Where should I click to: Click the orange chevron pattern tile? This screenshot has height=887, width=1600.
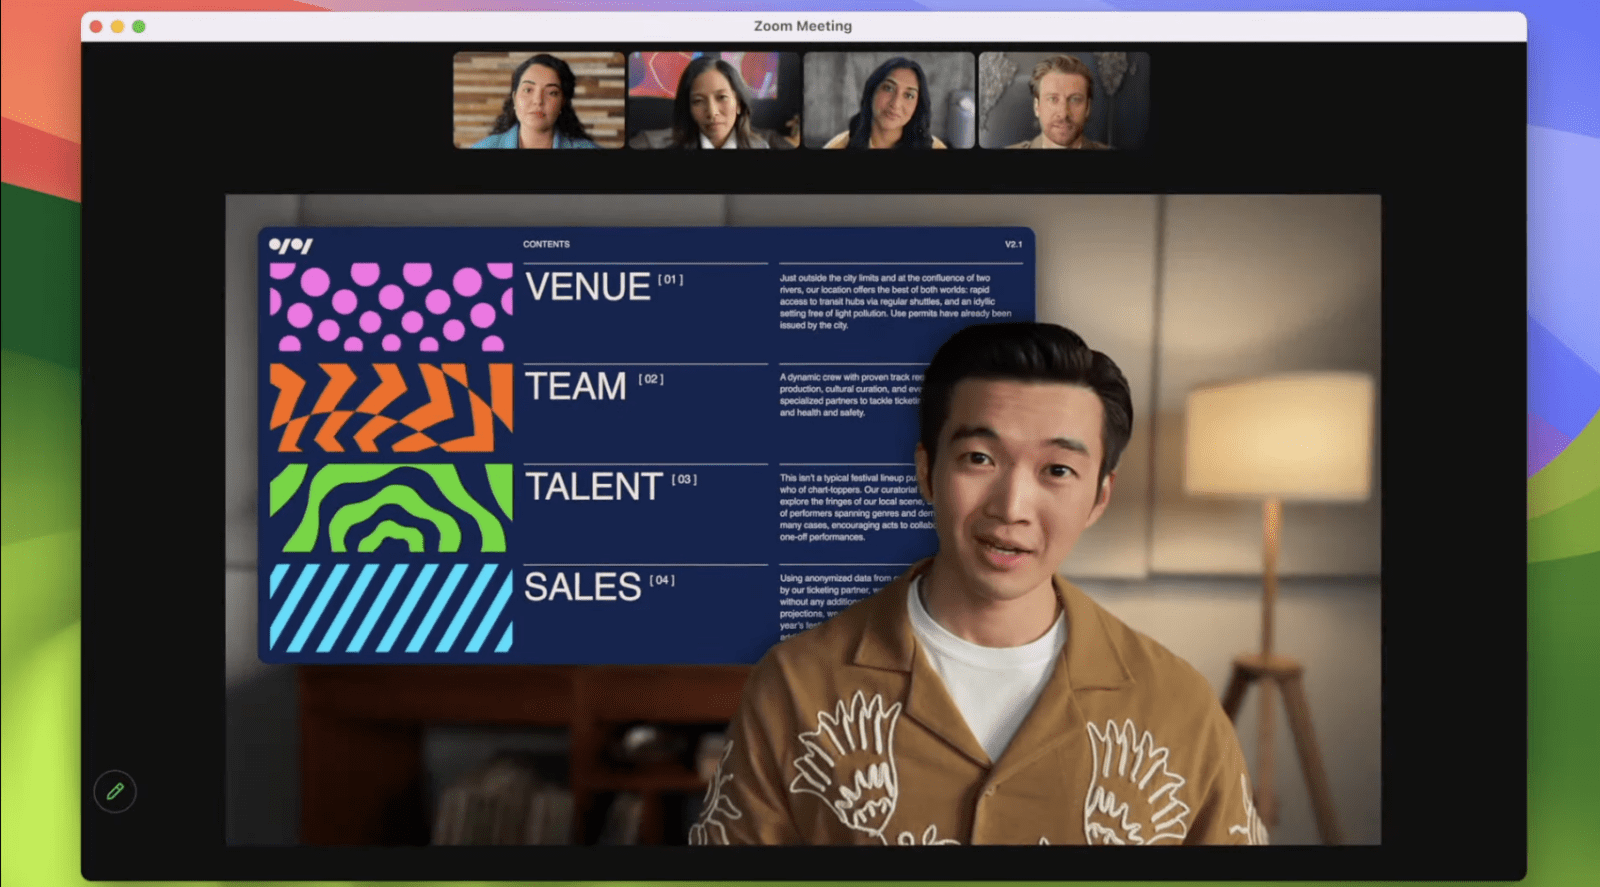pyautogui.click(x=391, y=407)
